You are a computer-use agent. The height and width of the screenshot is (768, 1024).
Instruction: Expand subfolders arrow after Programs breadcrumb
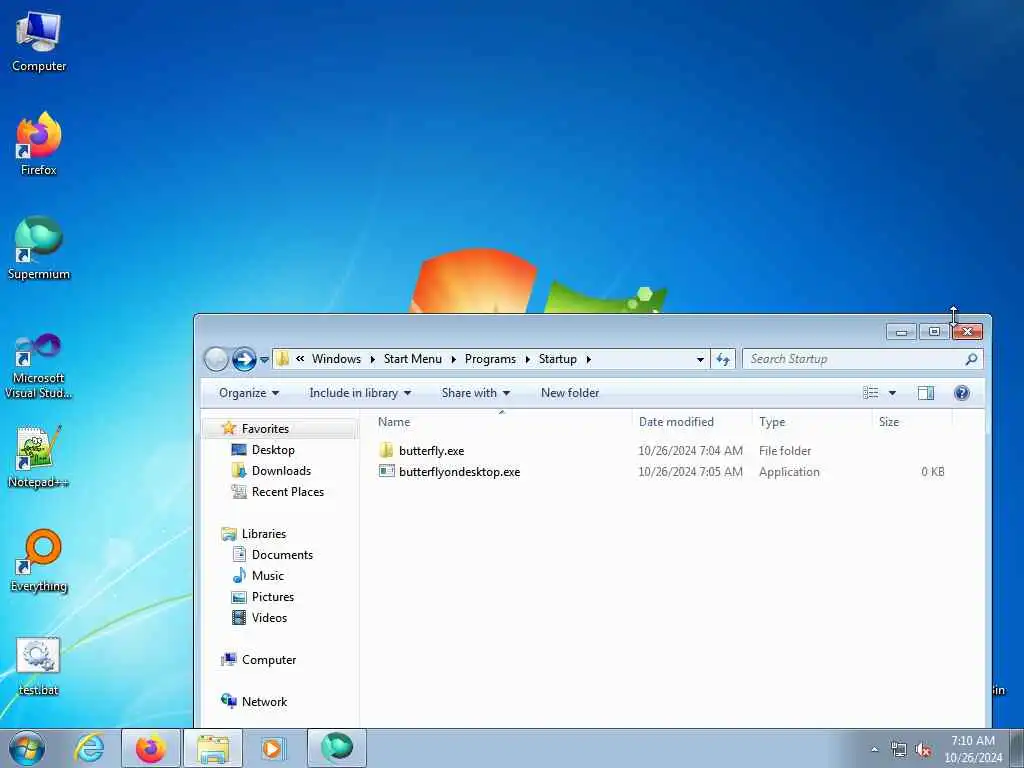pos(528,359)
